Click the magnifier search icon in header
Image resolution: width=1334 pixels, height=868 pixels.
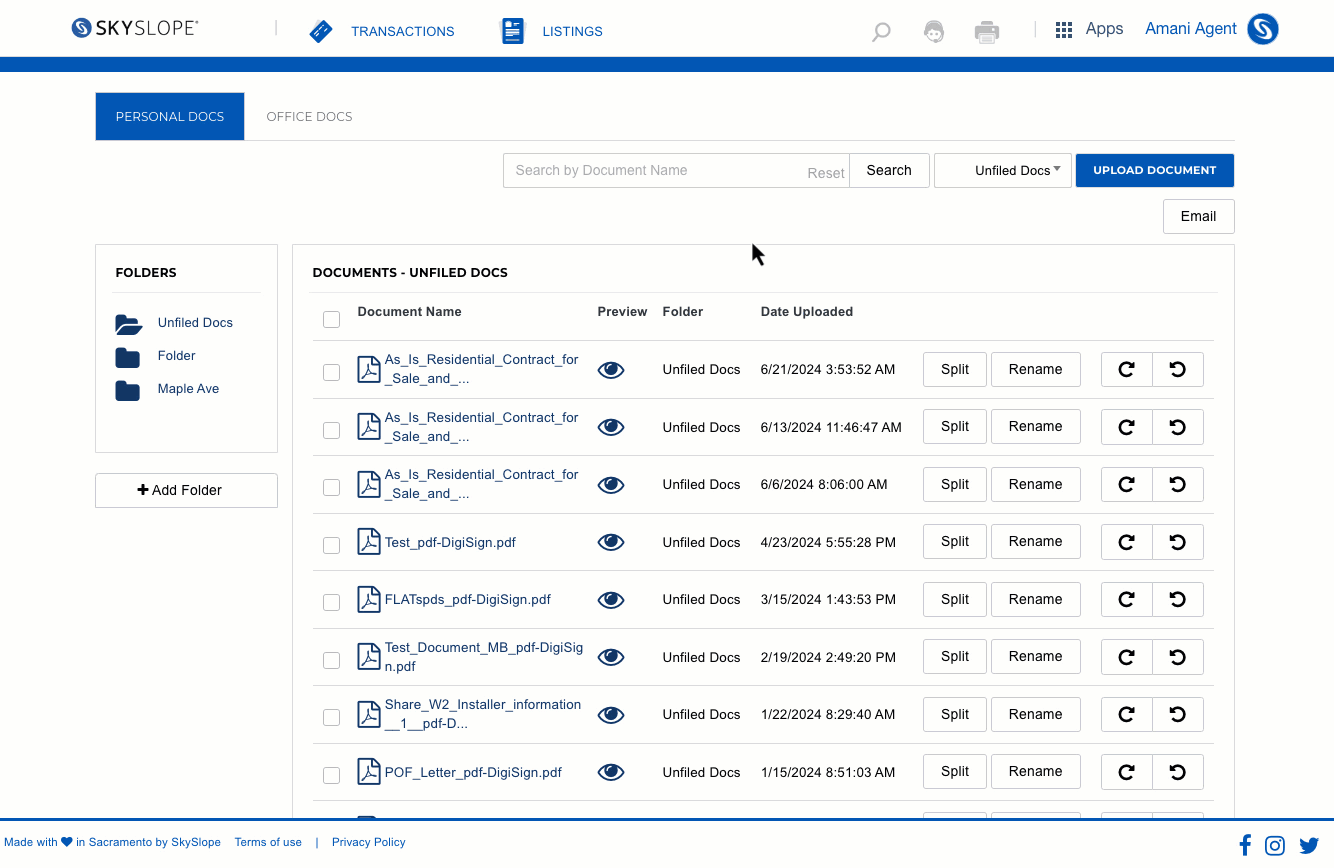click(881, 32)
